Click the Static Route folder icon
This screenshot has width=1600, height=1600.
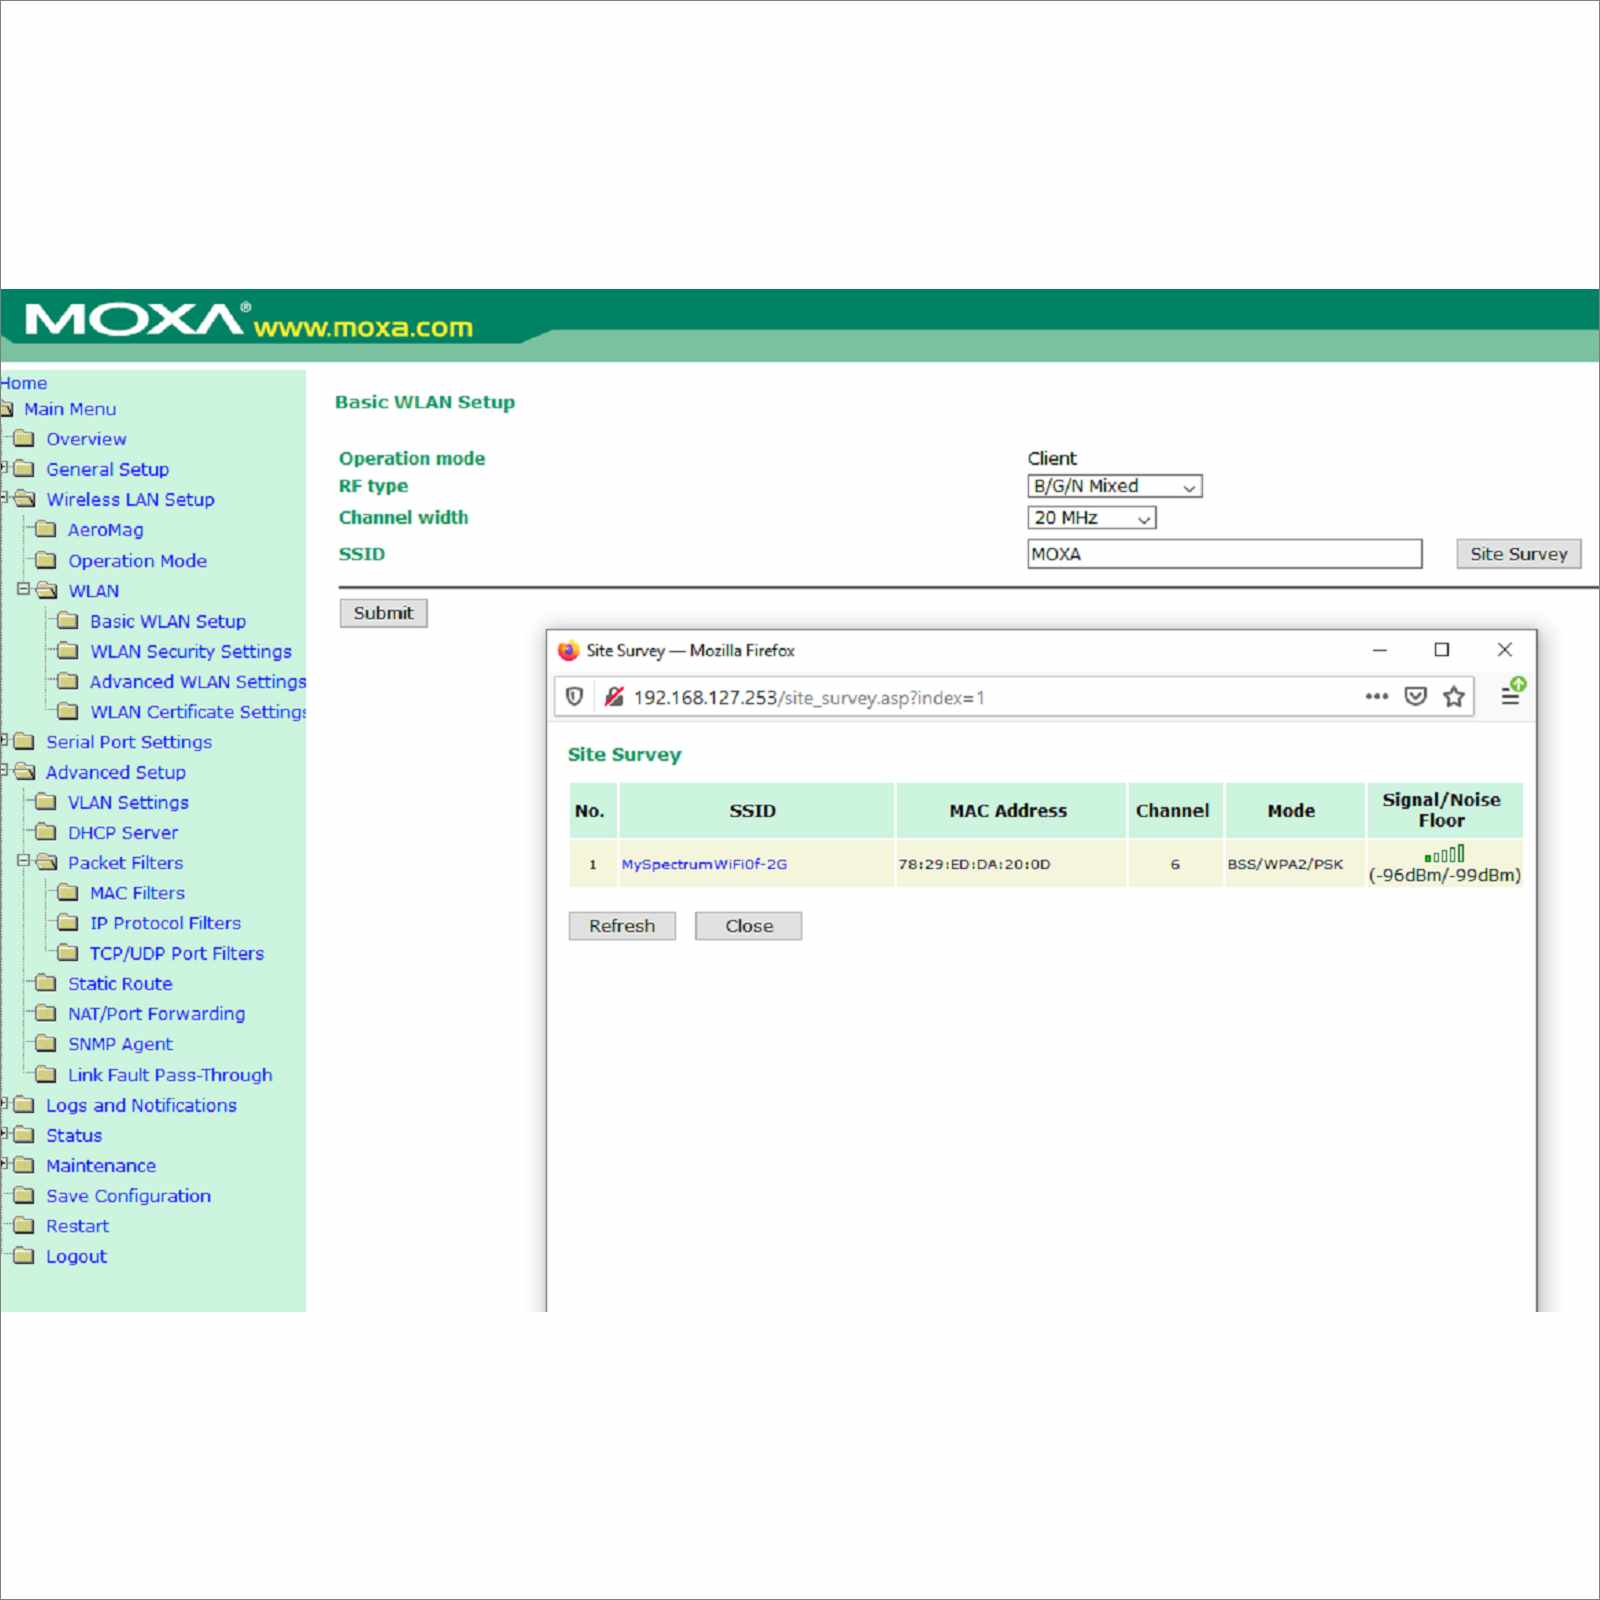pos(46,982)
